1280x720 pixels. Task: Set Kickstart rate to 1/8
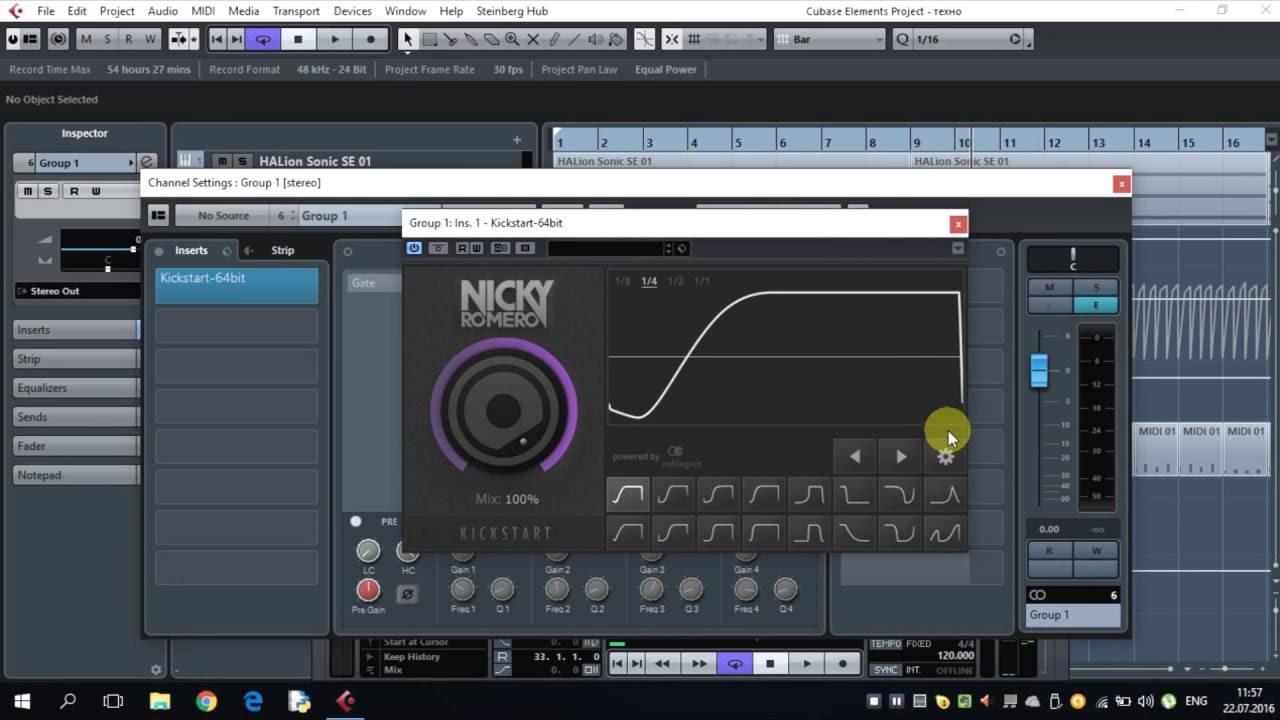623,282
